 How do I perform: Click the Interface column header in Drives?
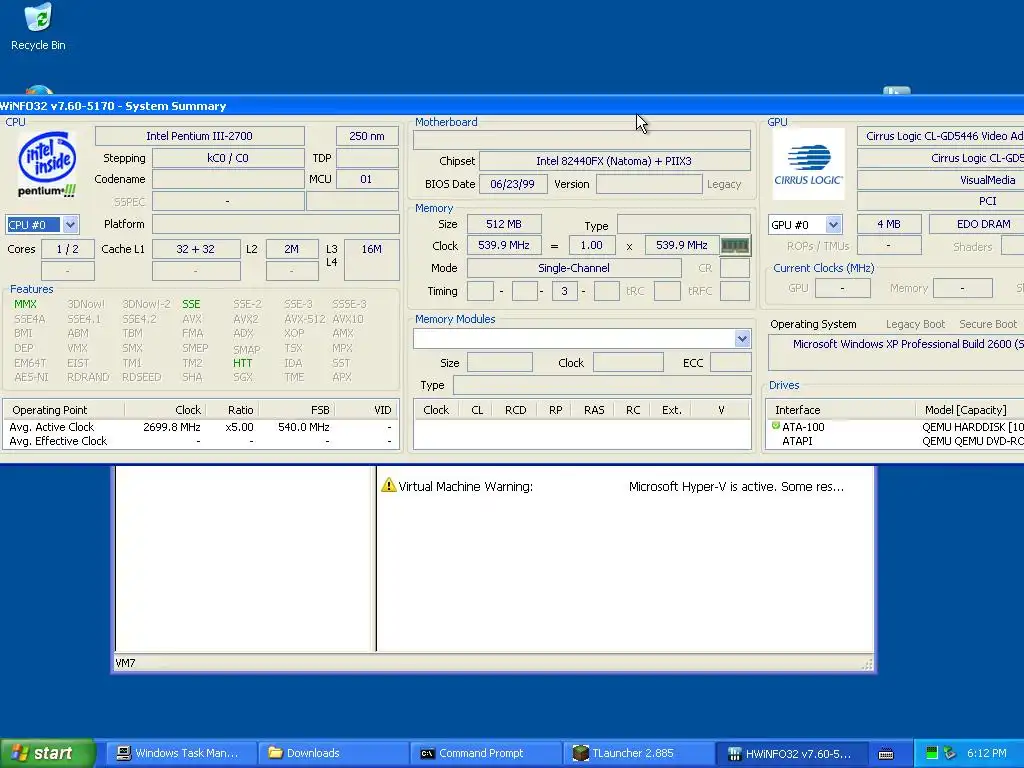pyautogui.click(x=842, y=409)
